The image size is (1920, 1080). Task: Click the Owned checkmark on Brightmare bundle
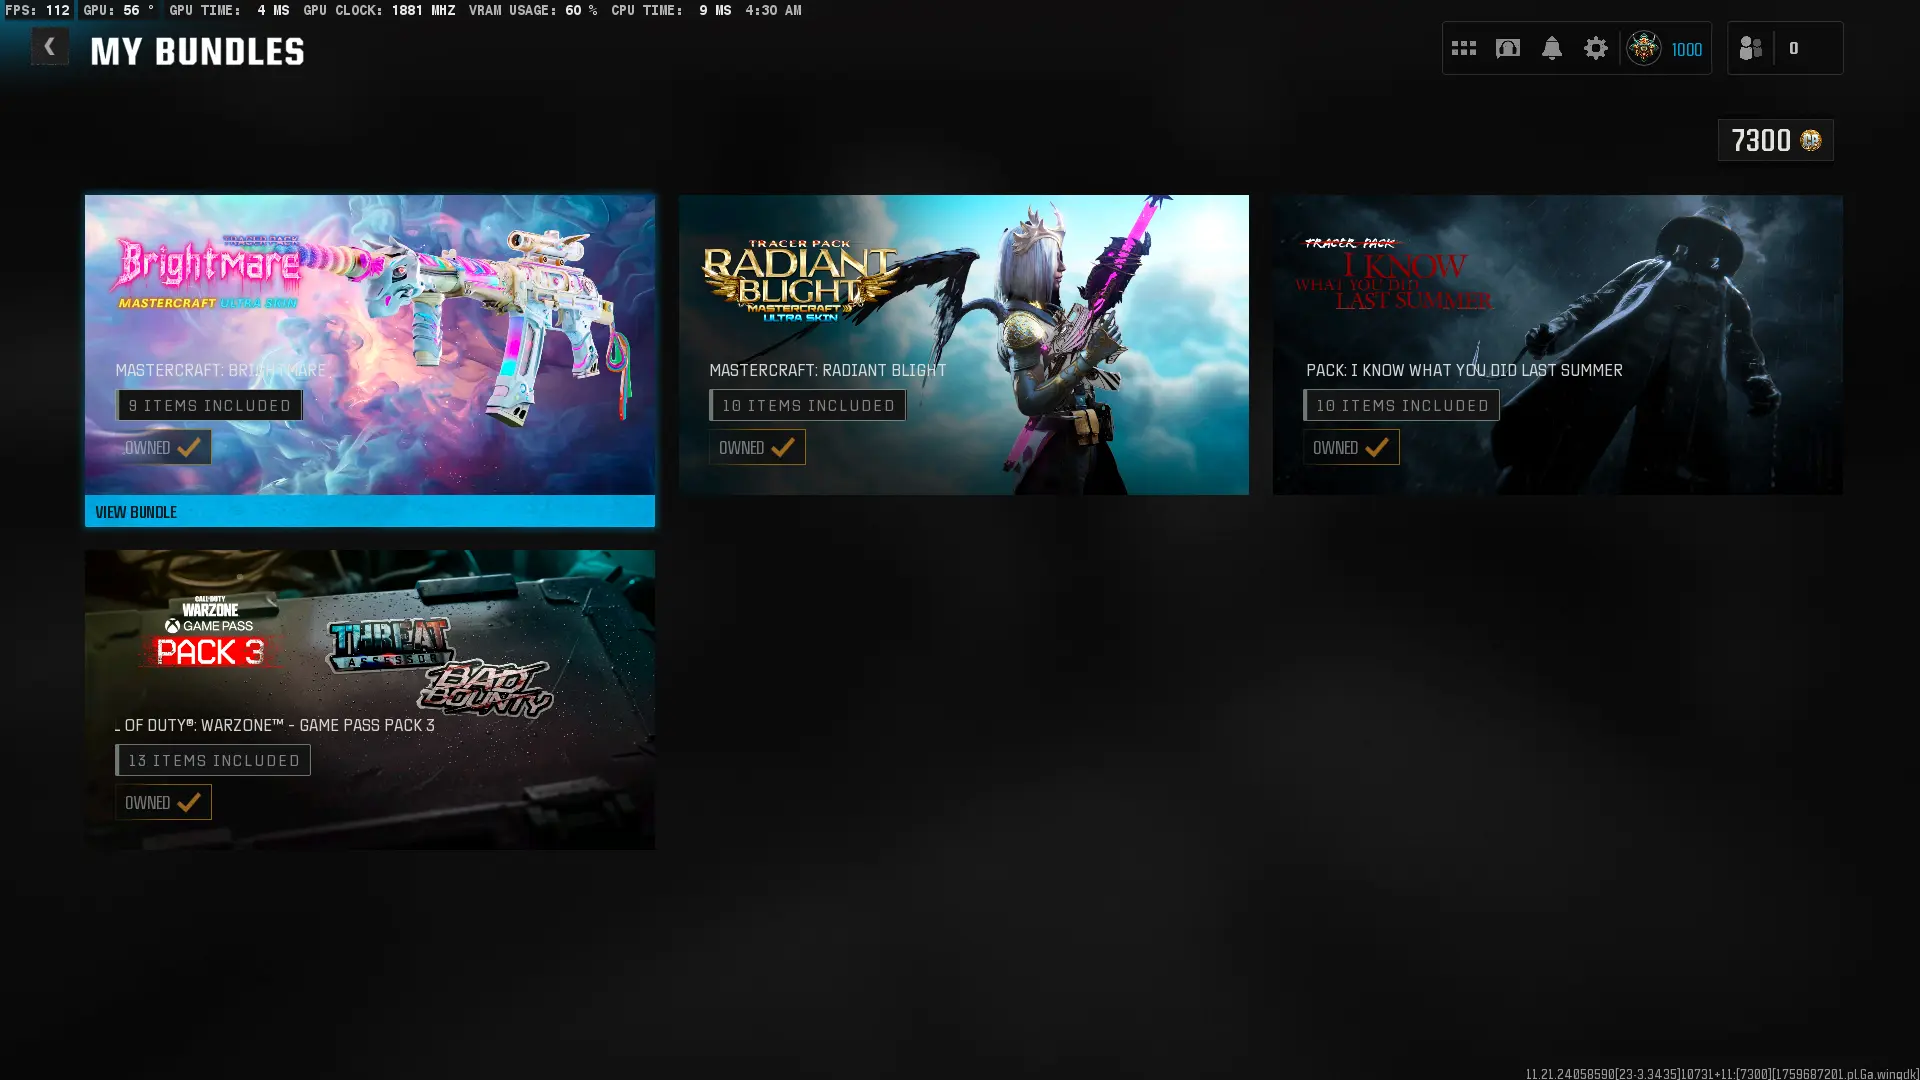coord(189,448)
